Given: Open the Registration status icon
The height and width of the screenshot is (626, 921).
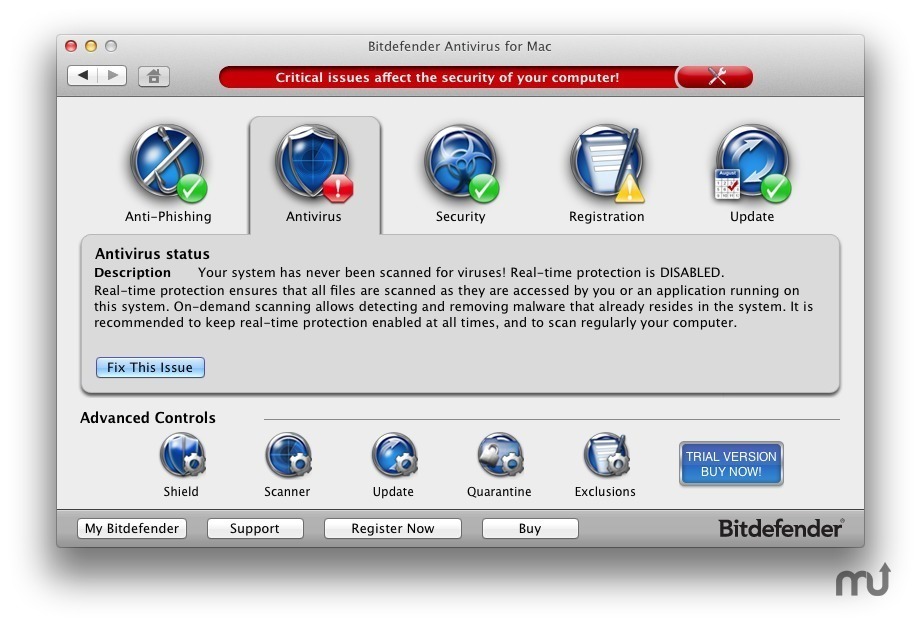Looking at the screenshot, I should [x=606, y=165].
